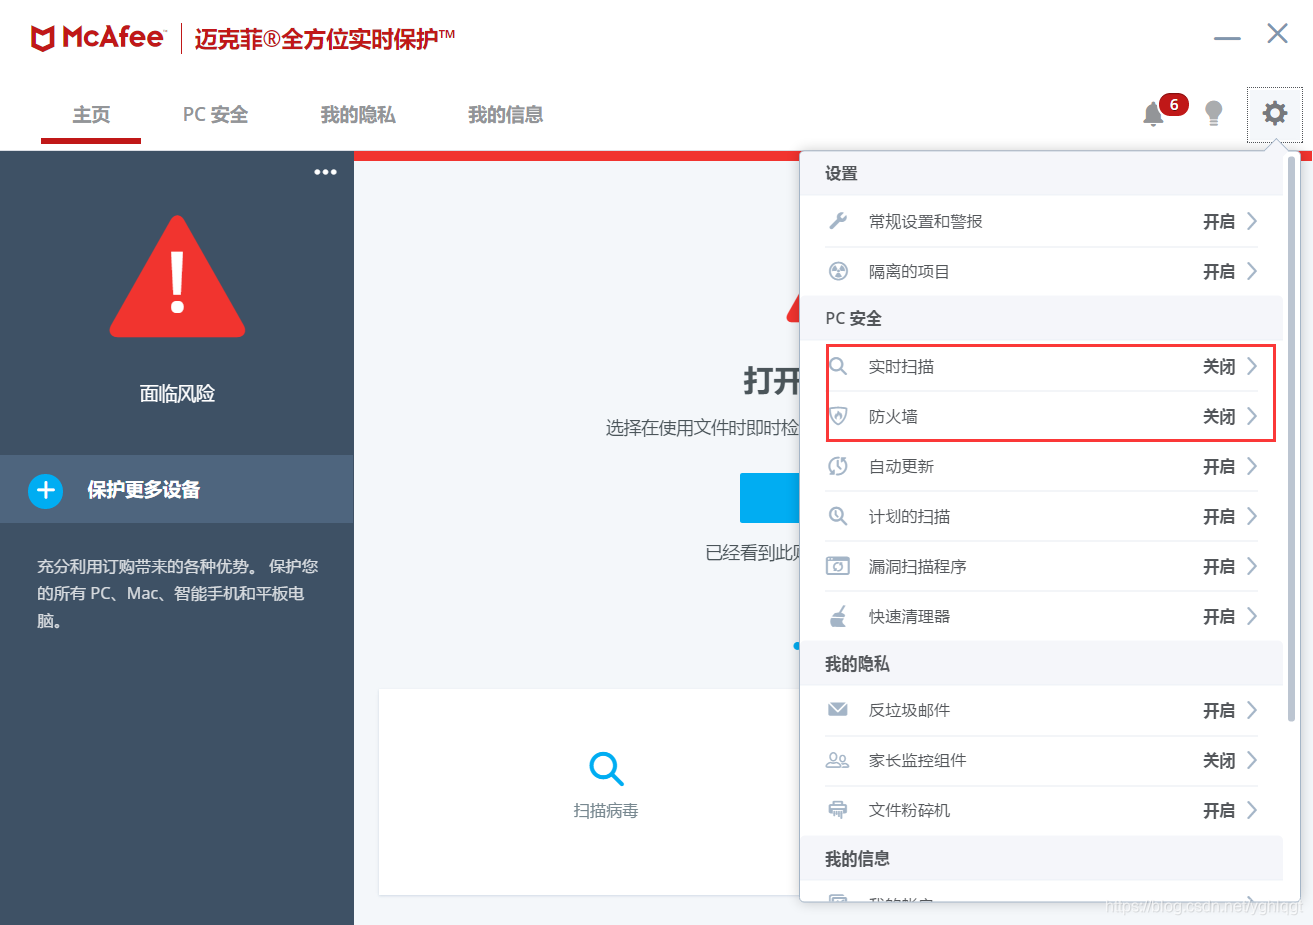Click the clock-search icon next to 计划的扫描
This screenshot has width=1313, height=925.
point(838,516)
